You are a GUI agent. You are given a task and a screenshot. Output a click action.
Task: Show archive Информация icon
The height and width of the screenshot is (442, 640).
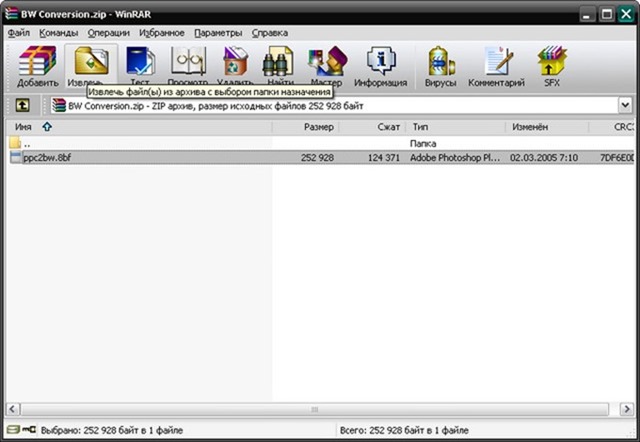tap(381, 60)
